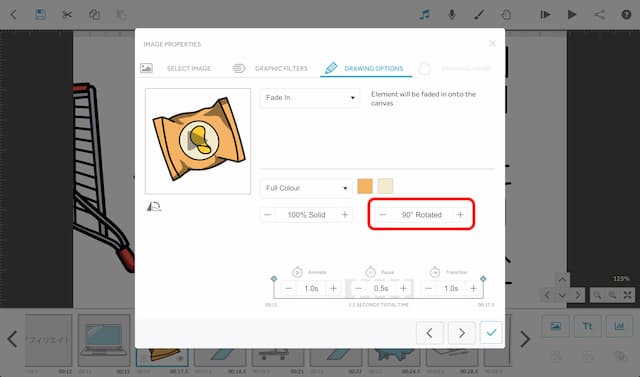This screenshot has width=640, height=377.
Task: Decrease Transition time with minus
Action: tap(428, 288)
